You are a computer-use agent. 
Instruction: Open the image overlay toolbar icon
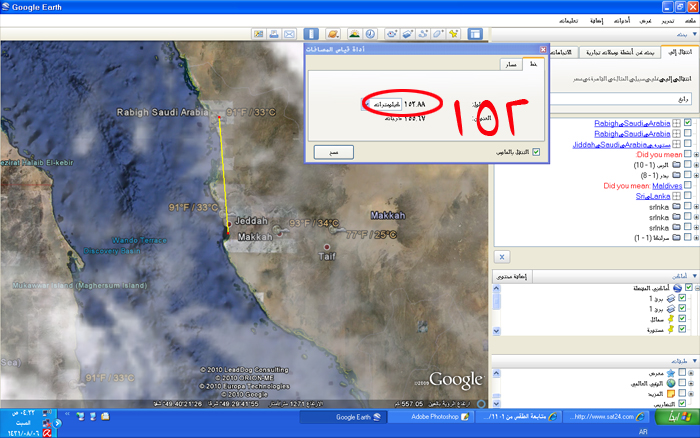pos(258,34)
